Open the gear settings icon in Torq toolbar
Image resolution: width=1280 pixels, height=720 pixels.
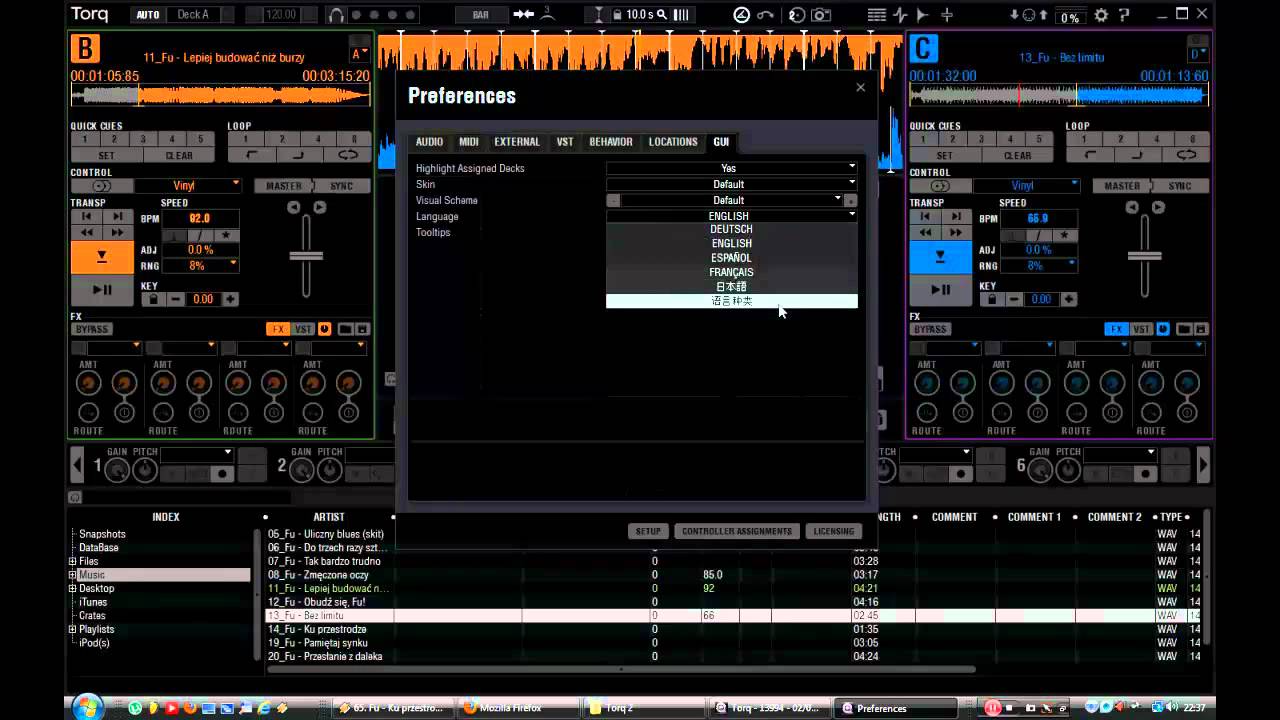click(x=1101, y=15)
